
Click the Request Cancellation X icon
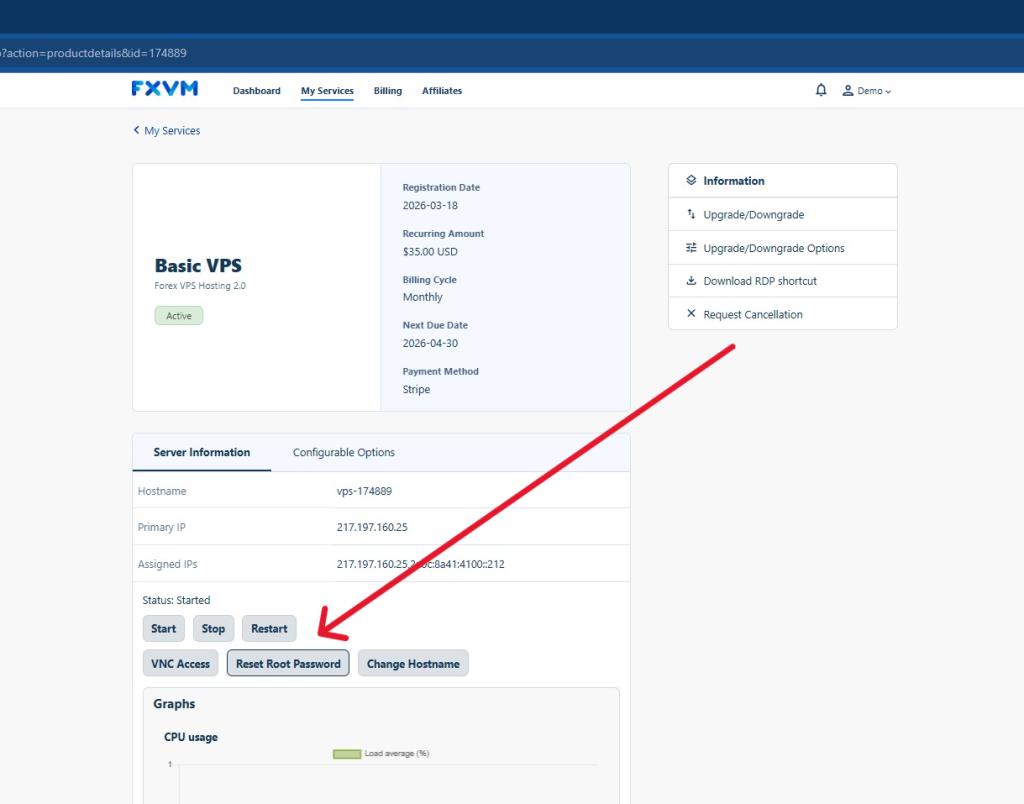tap(690, 314)
